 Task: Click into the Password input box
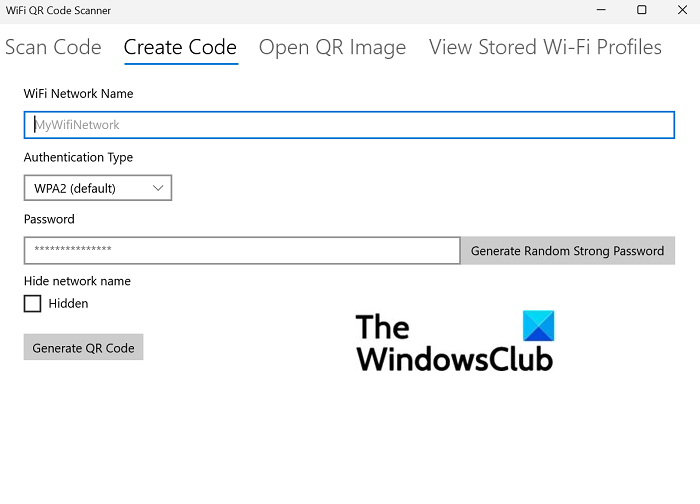click(241, 250)
